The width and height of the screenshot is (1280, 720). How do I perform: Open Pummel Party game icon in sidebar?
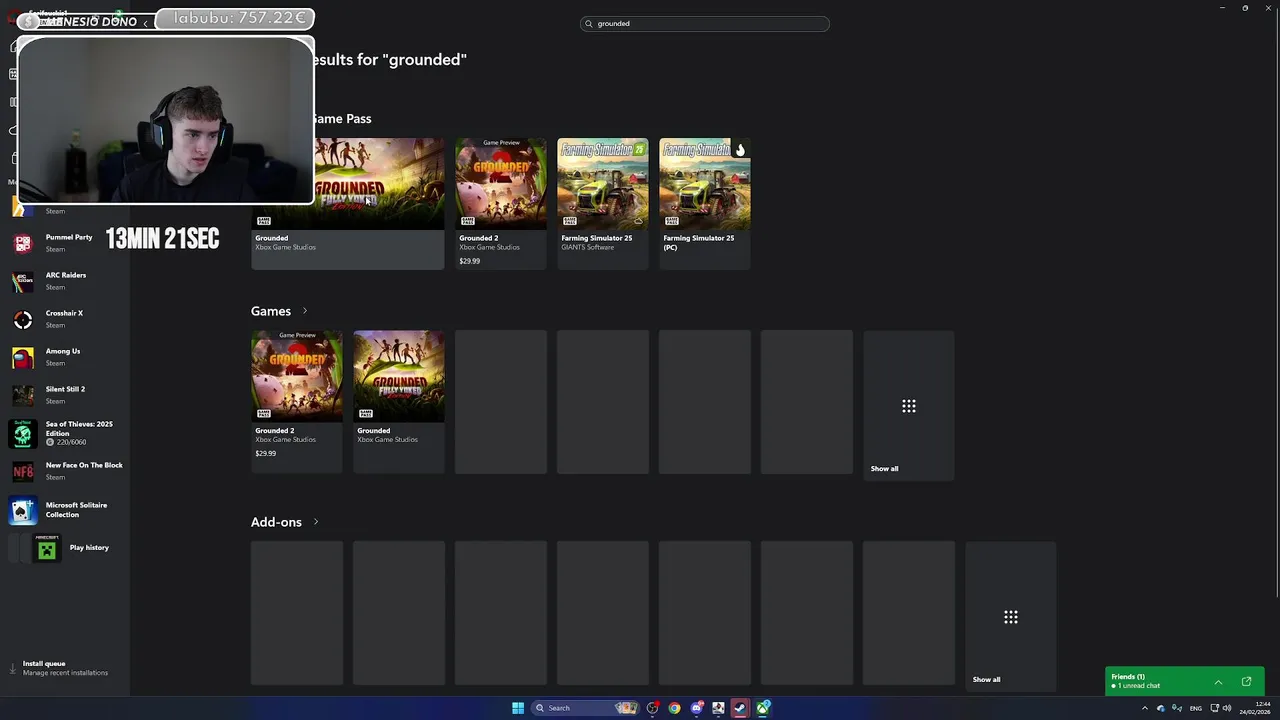pos(23,243)
